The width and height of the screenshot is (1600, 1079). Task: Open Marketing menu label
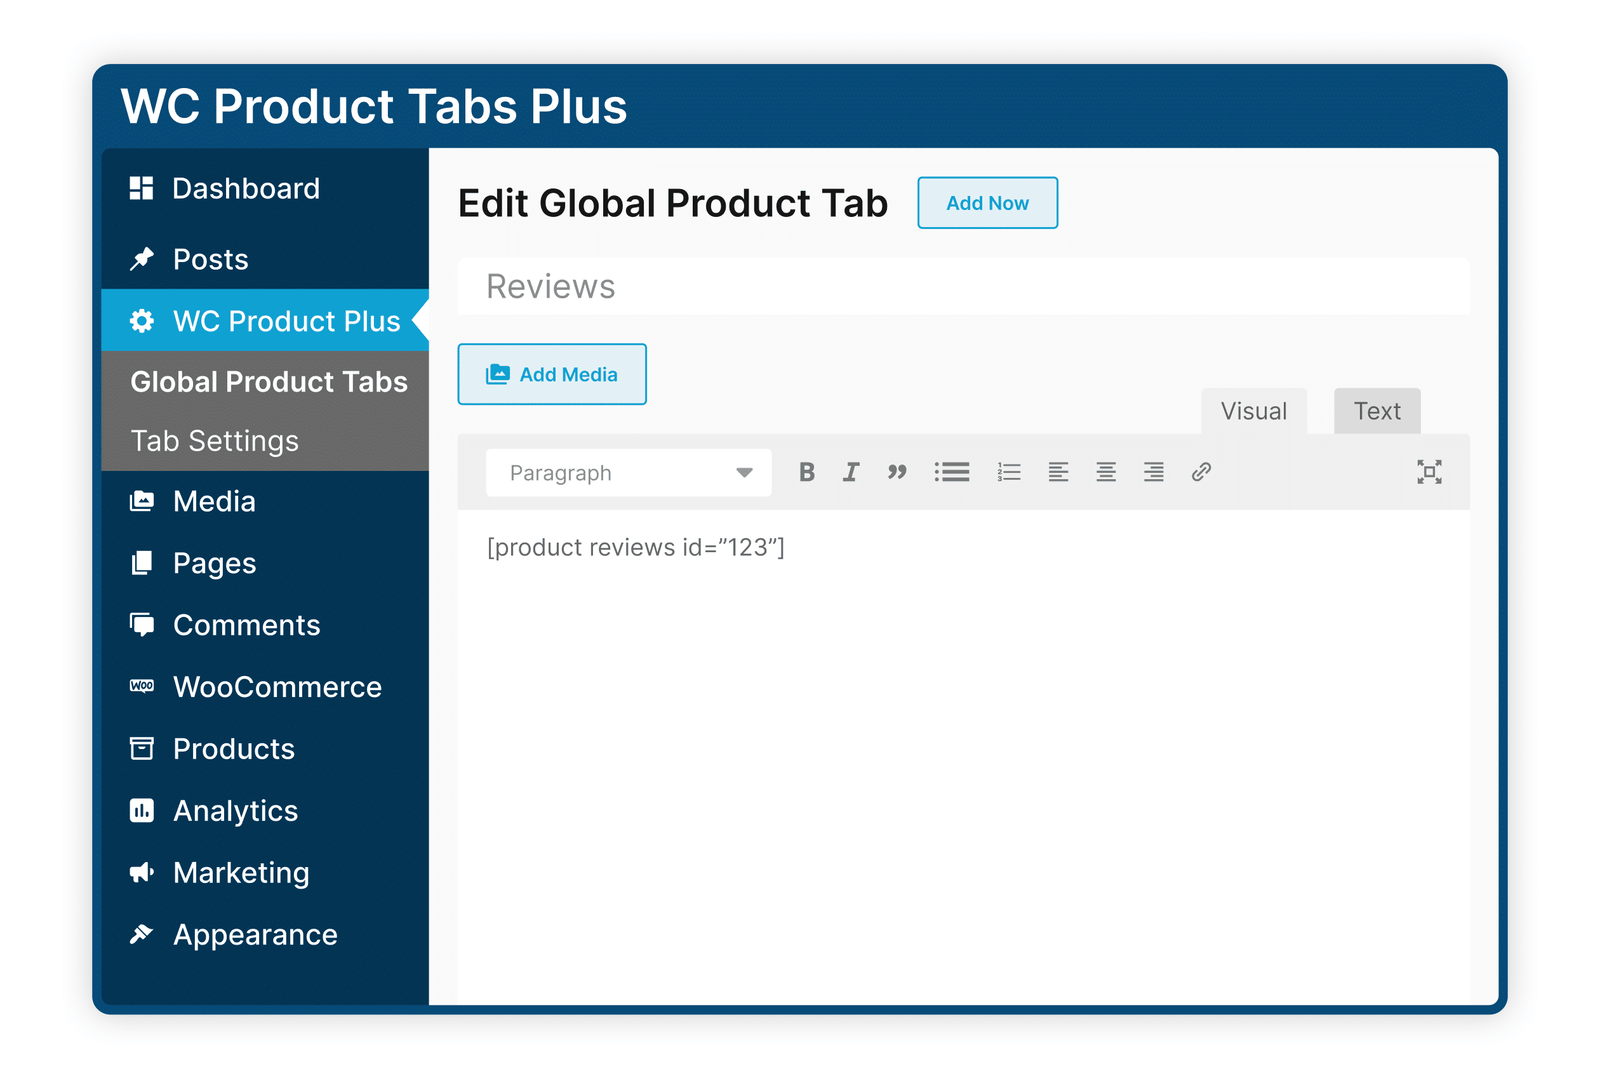[241, 873]
